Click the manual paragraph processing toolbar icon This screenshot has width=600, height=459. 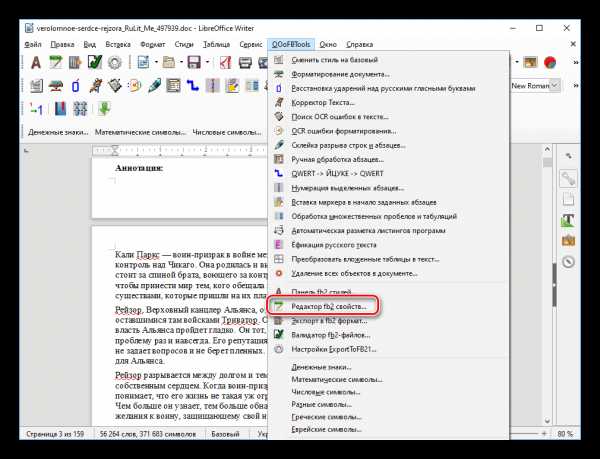click(173, 86)
